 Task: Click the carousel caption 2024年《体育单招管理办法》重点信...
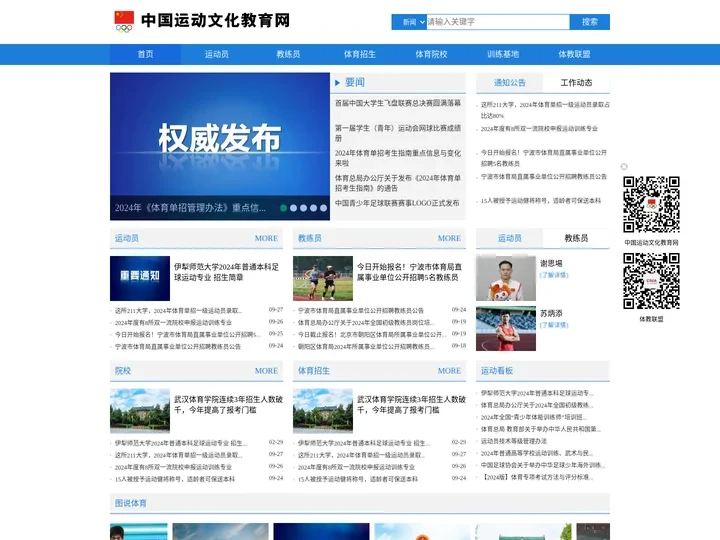(190, 208)
